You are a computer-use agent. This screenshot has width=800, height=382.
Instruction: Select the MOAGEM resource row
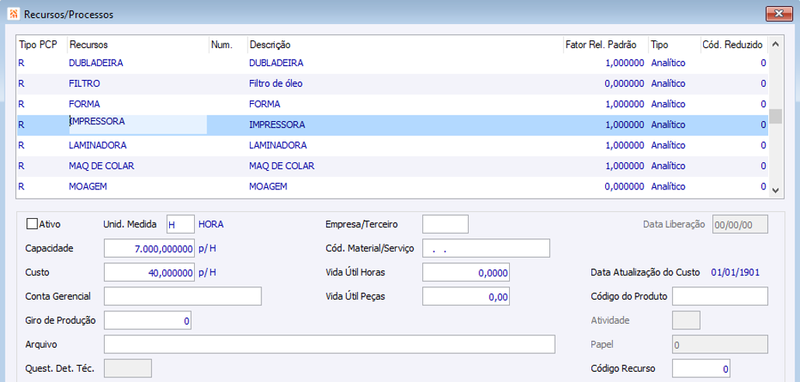[x=392, y=187]
